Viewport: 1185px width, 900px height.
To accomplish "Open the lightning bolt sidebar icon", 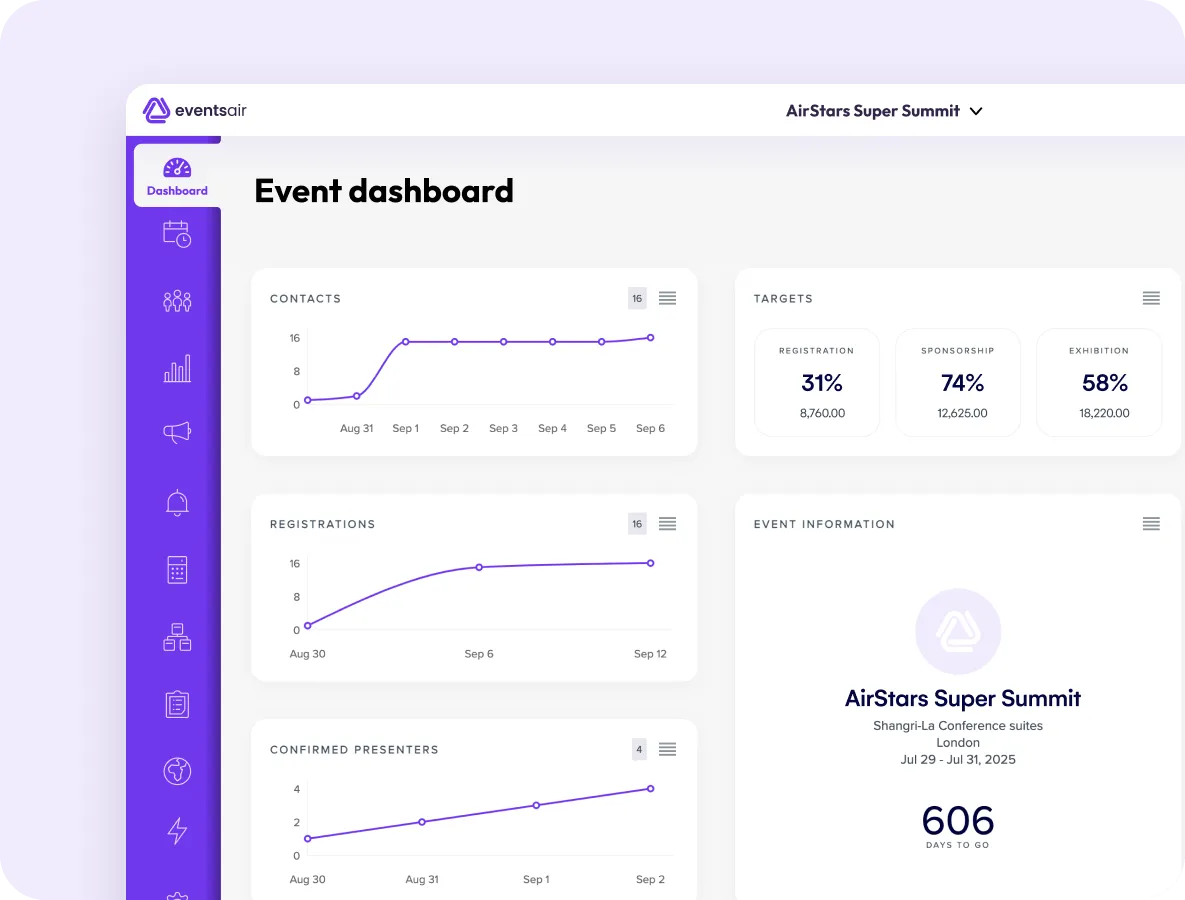I will 177,830.
